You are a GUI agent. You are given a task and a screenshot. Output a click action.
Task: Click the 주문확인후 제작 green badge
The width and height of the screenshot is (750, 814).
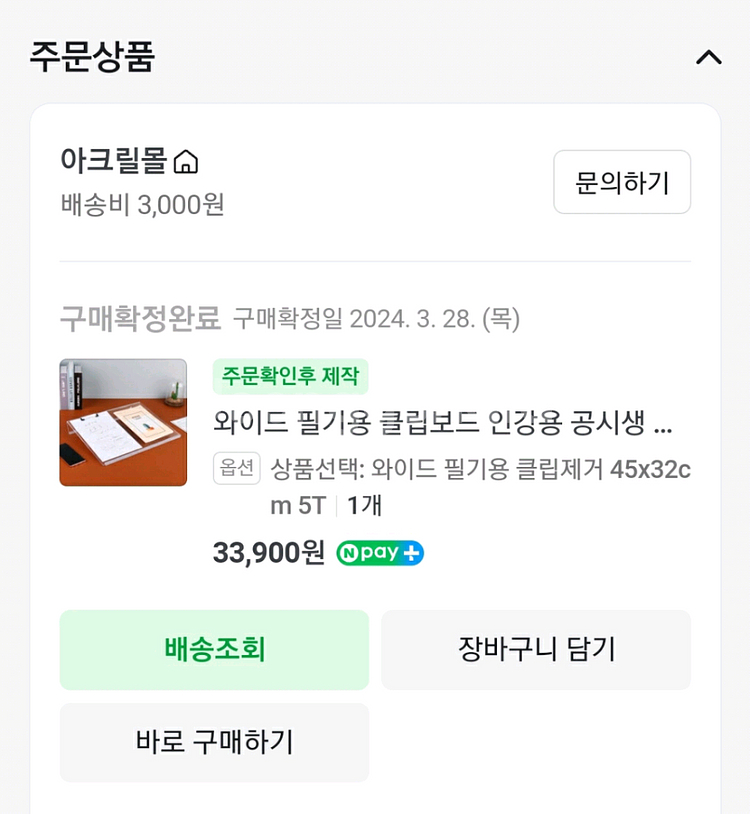point(290,377)
